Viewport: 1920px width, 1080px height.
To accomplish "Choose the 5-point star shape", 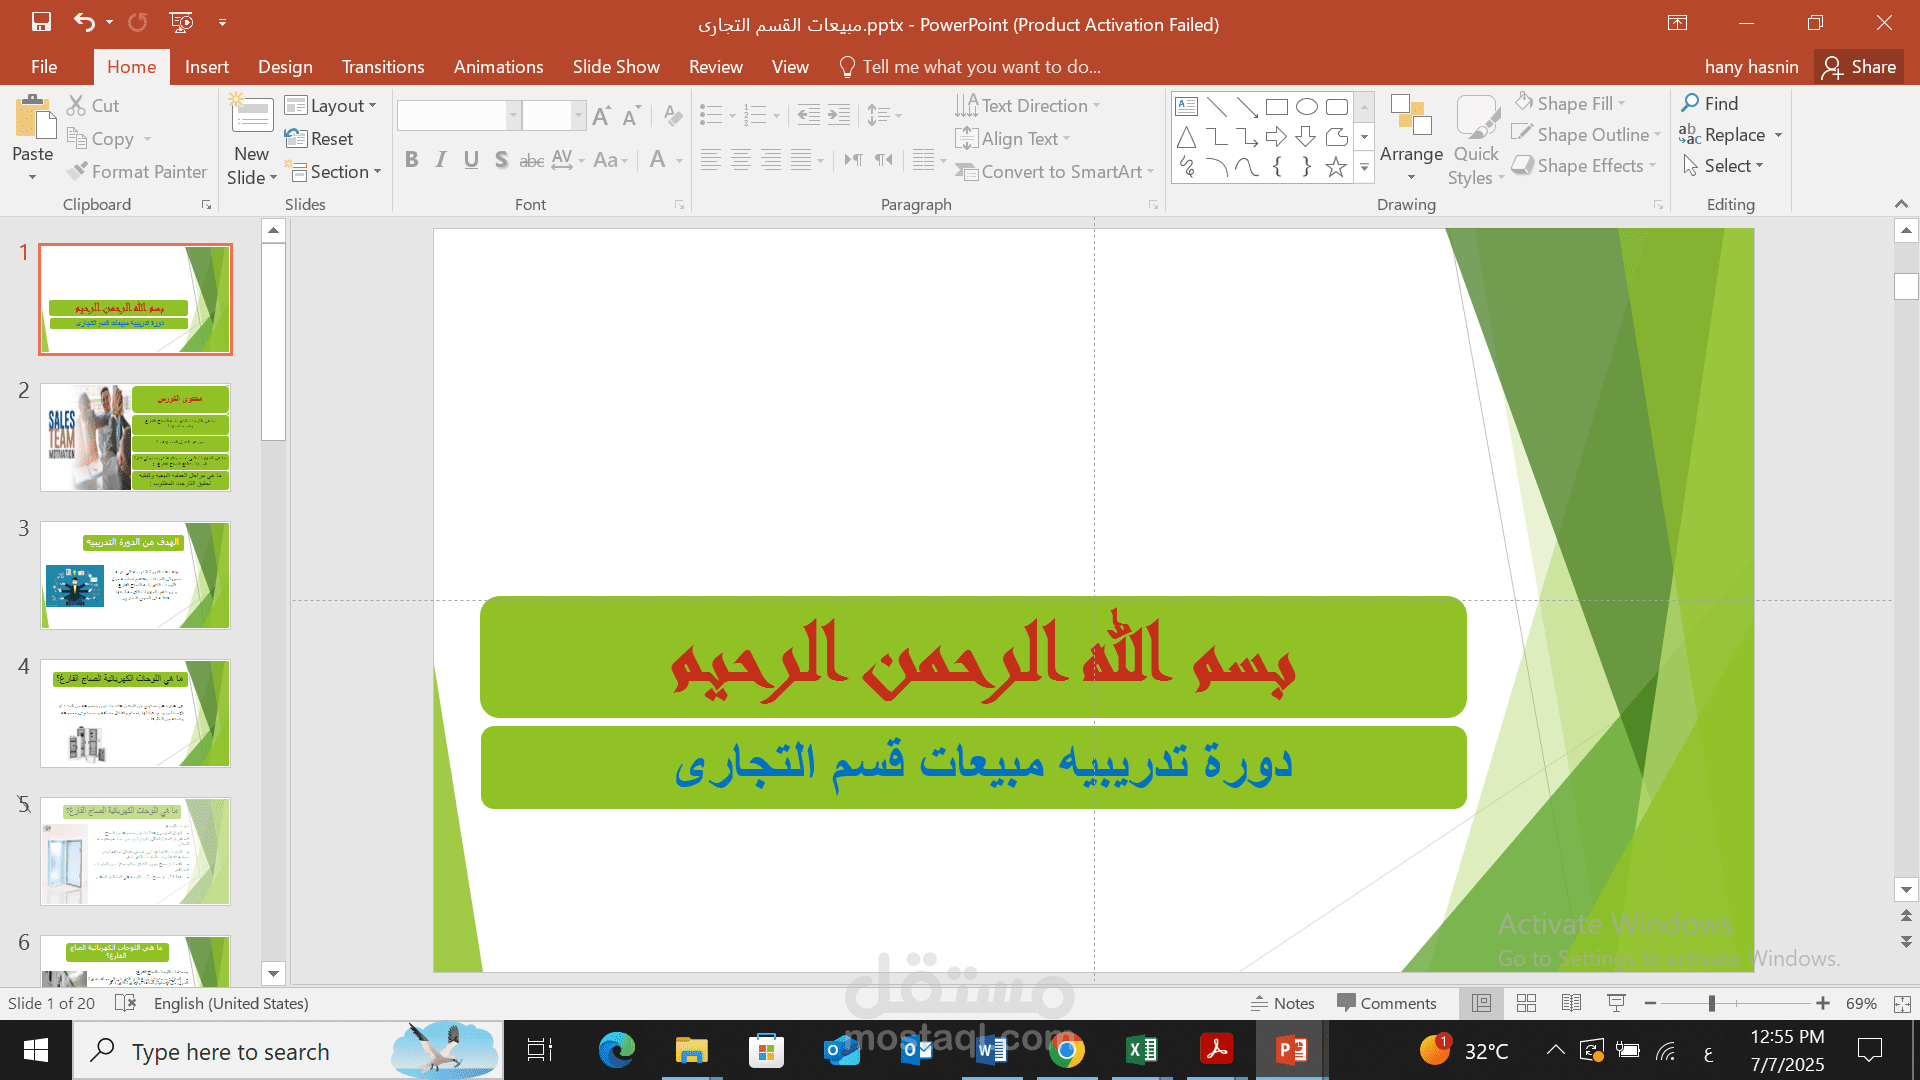I will pos(1336,167).
